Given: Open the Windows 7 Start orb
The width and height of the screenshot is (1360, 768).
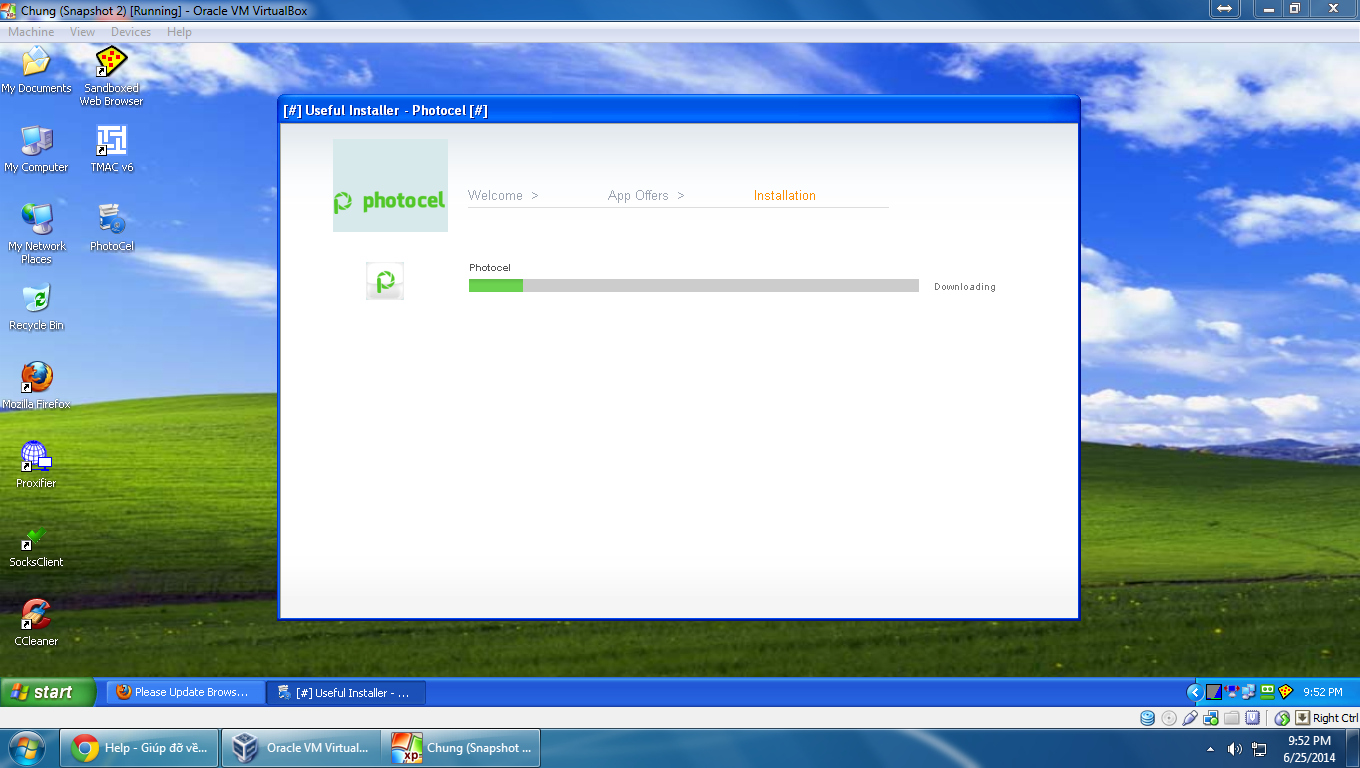Looking at the screenshot, I should click(25, 748).
